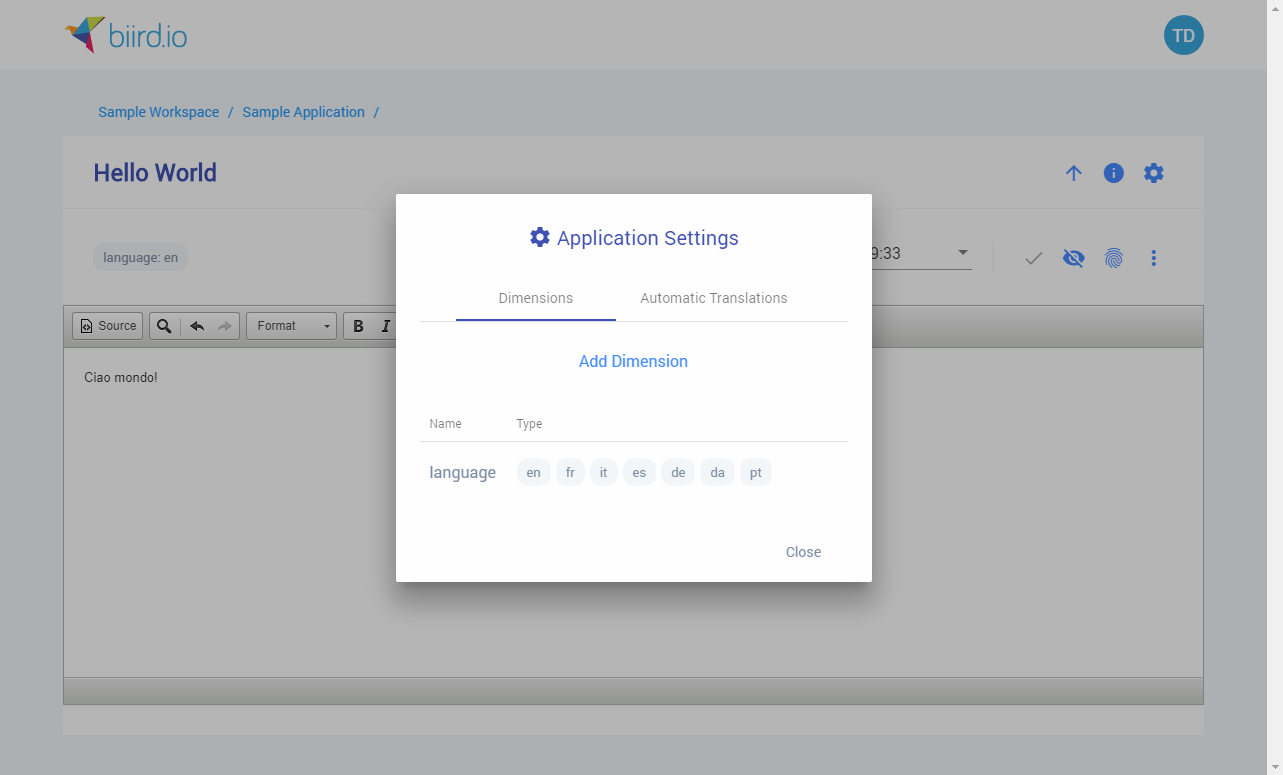
Task: Click the de language chip
Action: pos(678,472)
